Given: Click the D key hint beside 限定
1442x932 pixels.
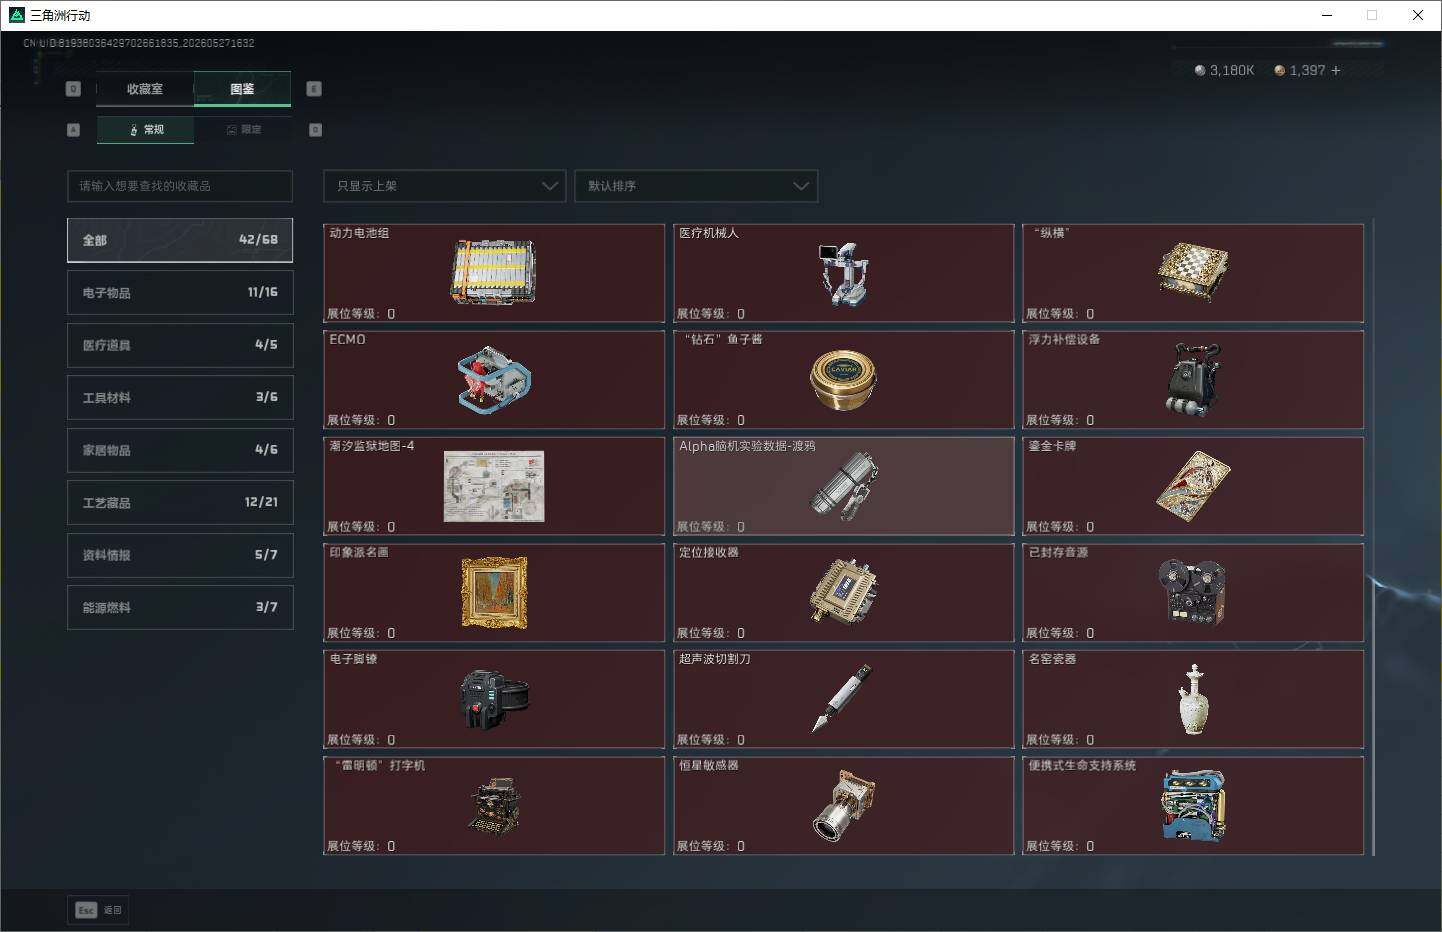Looking at the screenshot, I should click(x=315, y=130).
